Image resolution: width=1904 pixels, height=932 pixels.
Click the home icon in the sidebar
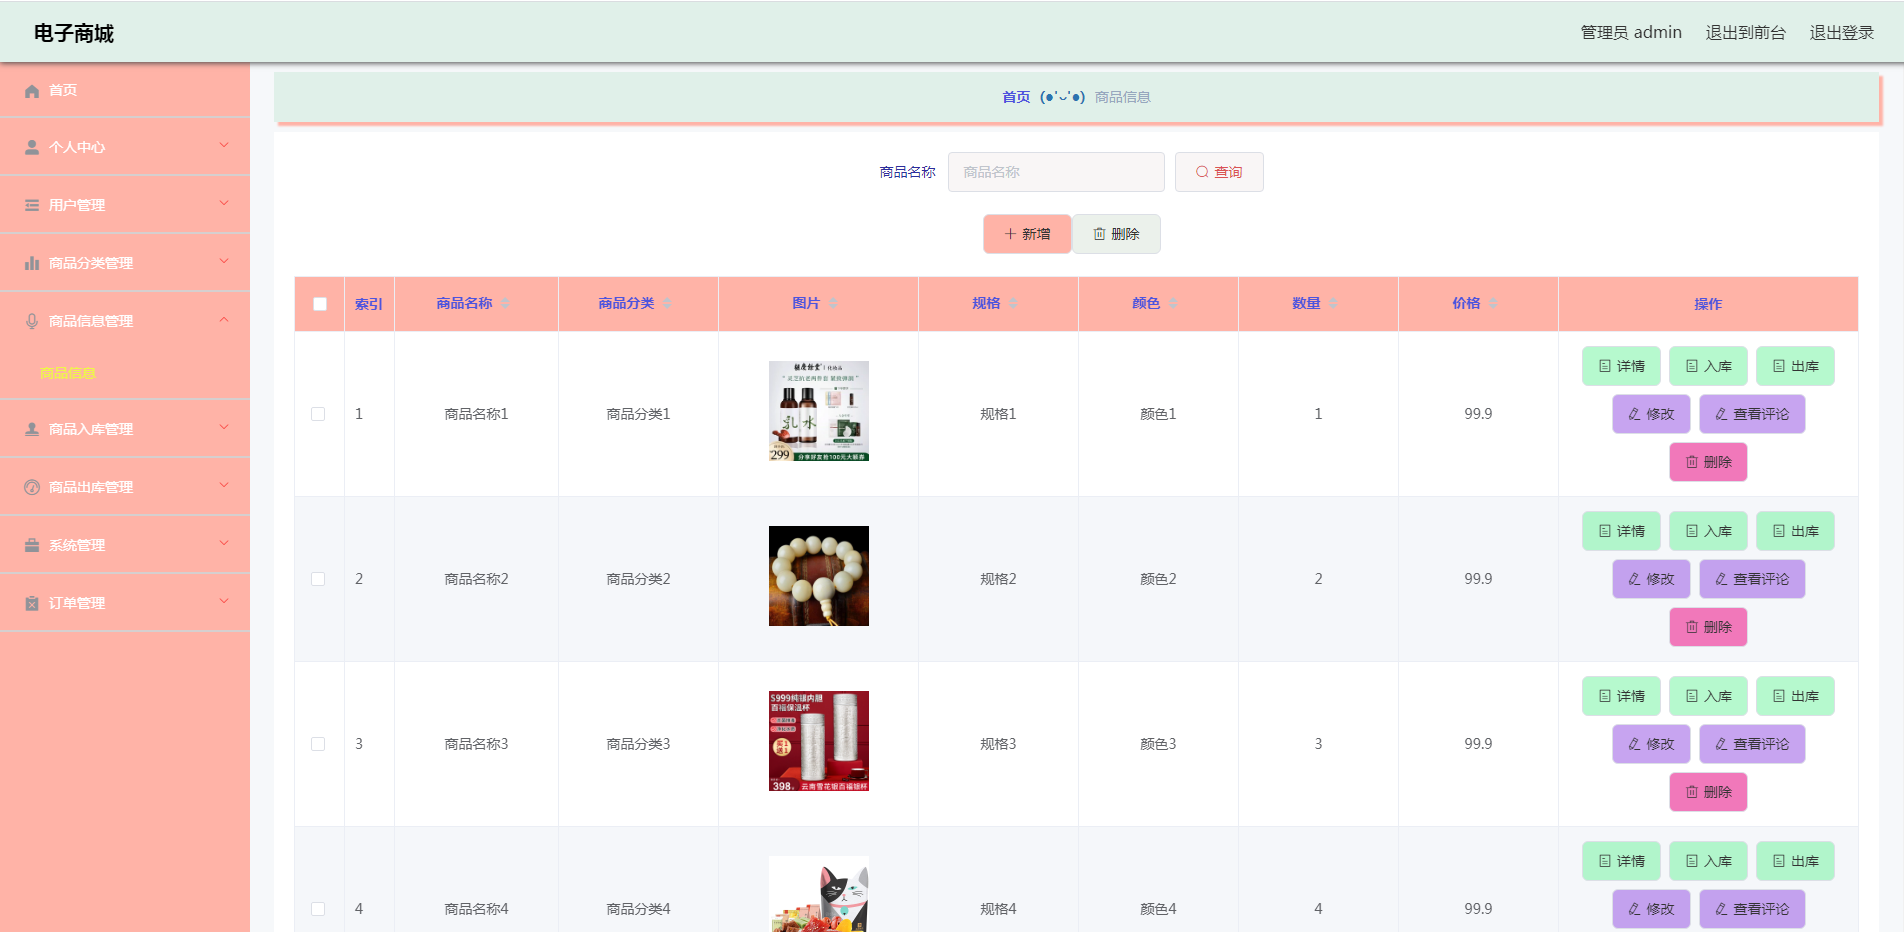[x=32, y=91]
